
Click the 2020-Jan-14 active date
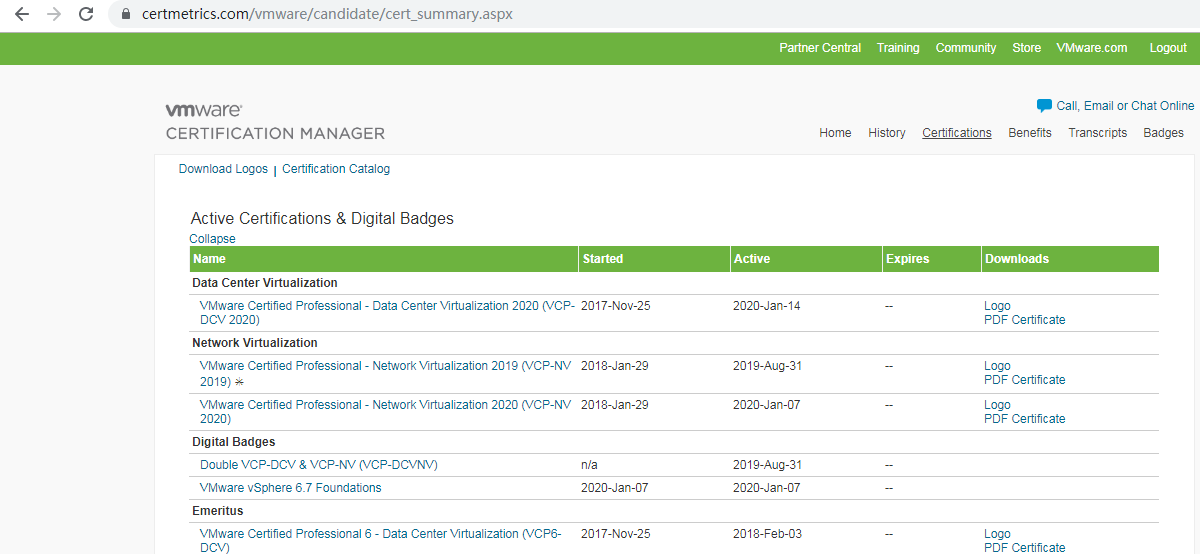[767, 306]
